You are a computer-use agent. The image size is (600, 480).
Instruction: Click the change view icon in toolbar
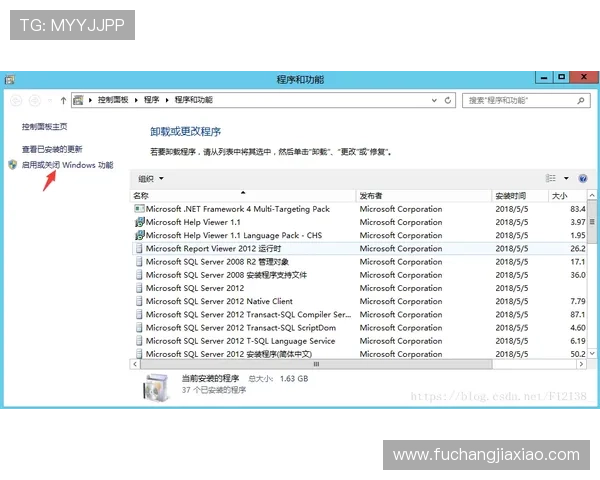click(551, 178)
